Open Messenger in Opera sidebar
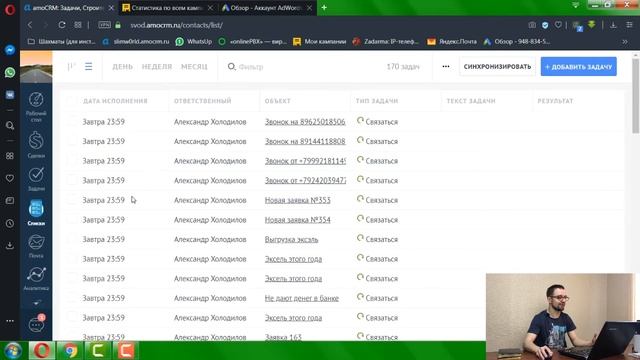This screenshot has height=360, width=640. [10, 50]
